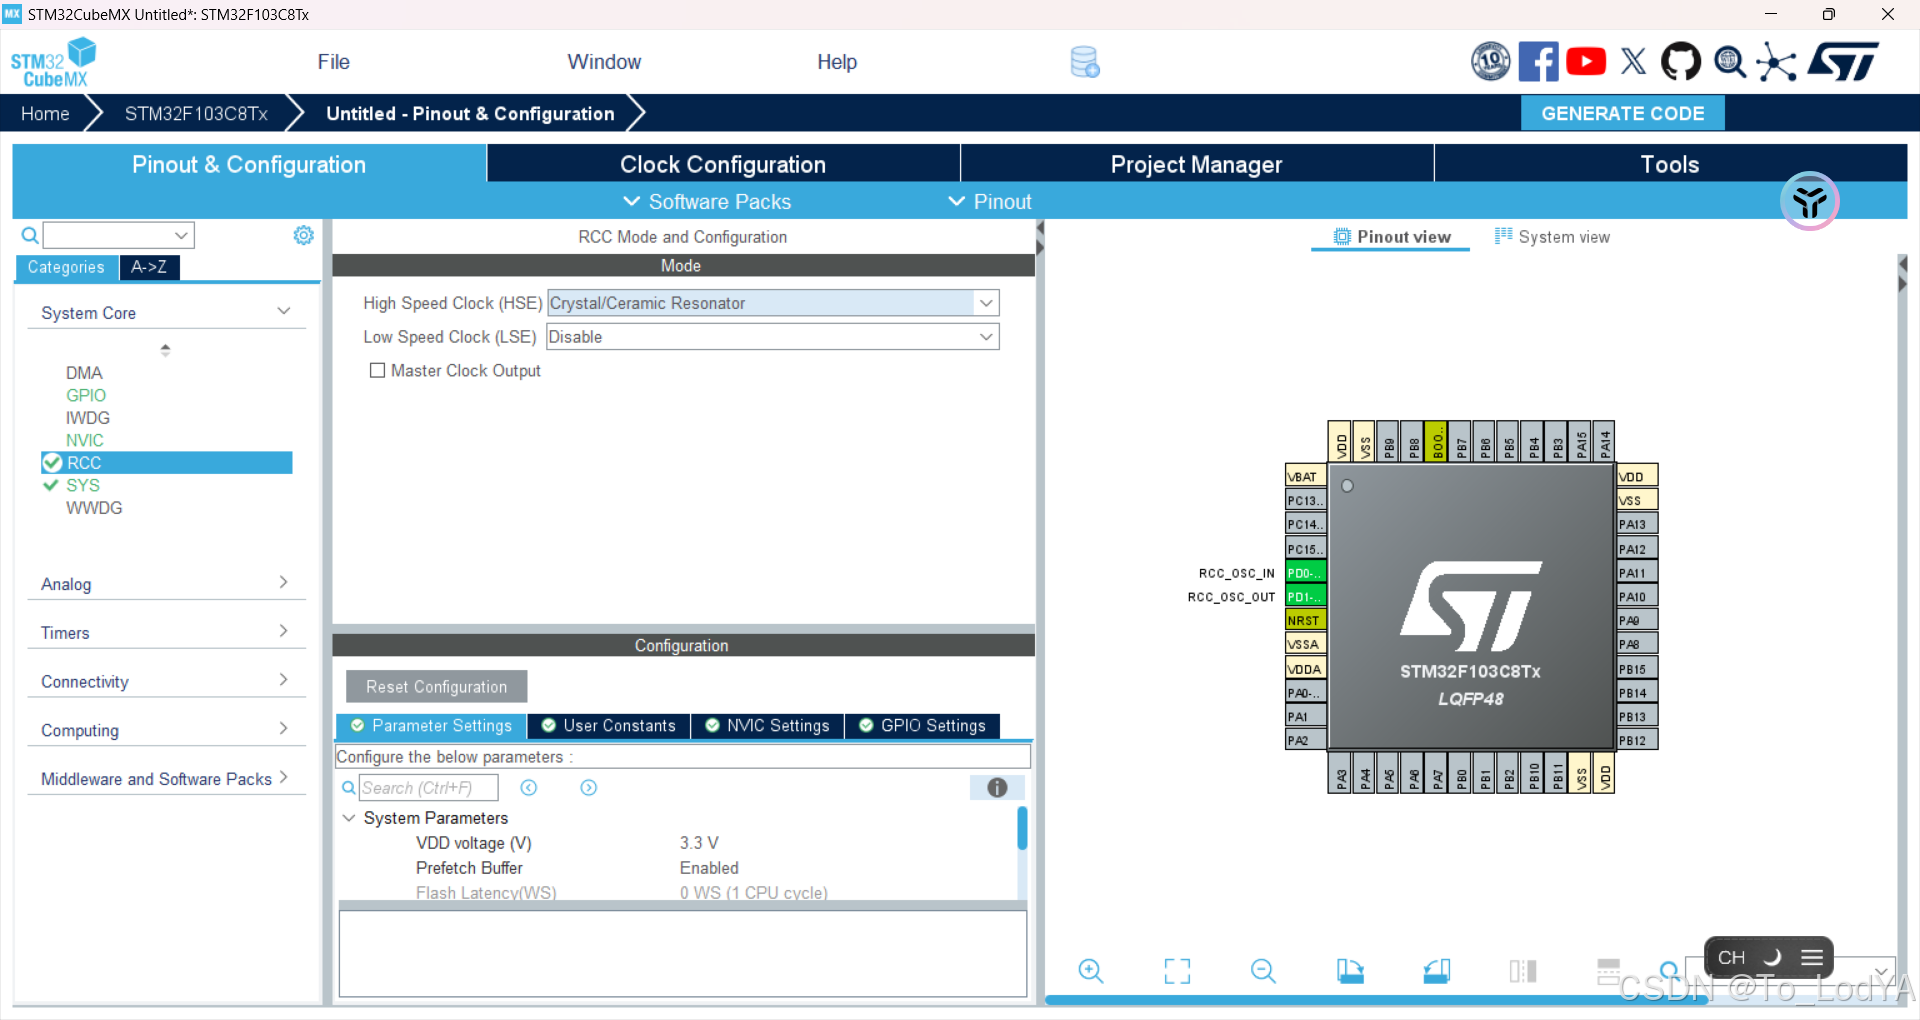Click the PA13 pin on the chip
This screenshot has height=1020, width=1920.
coord(1637,524)
